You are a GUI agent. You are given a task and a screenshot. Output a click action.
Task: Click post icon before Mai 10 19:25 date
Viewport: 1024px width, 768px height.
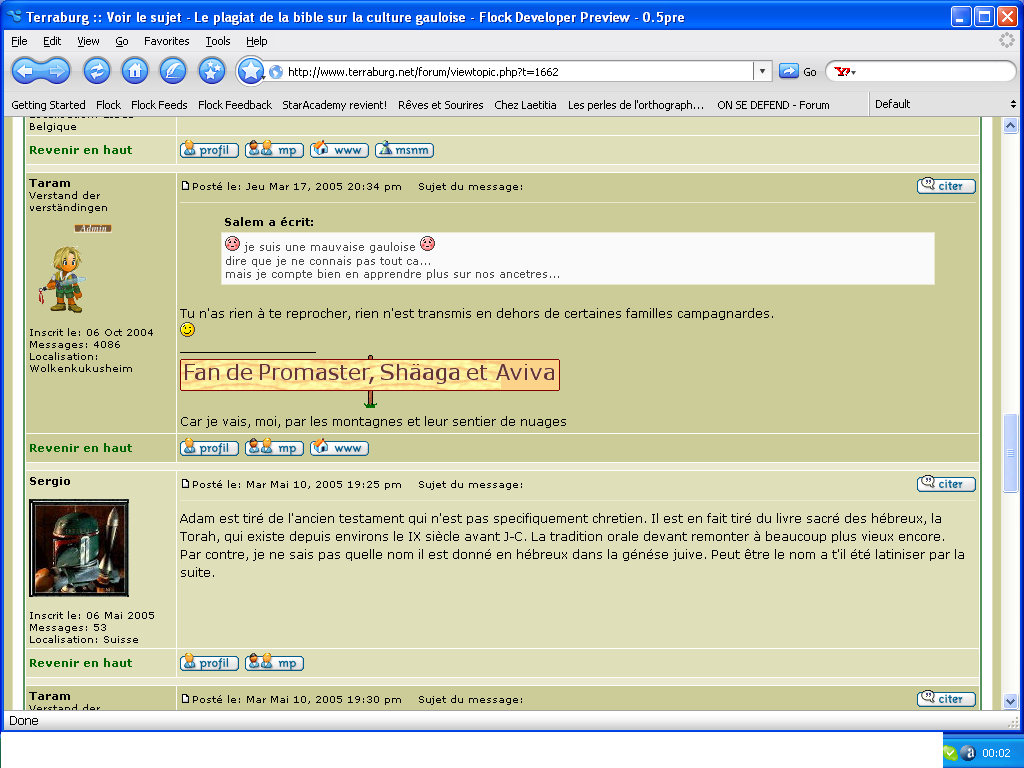[x=185, y=484]
